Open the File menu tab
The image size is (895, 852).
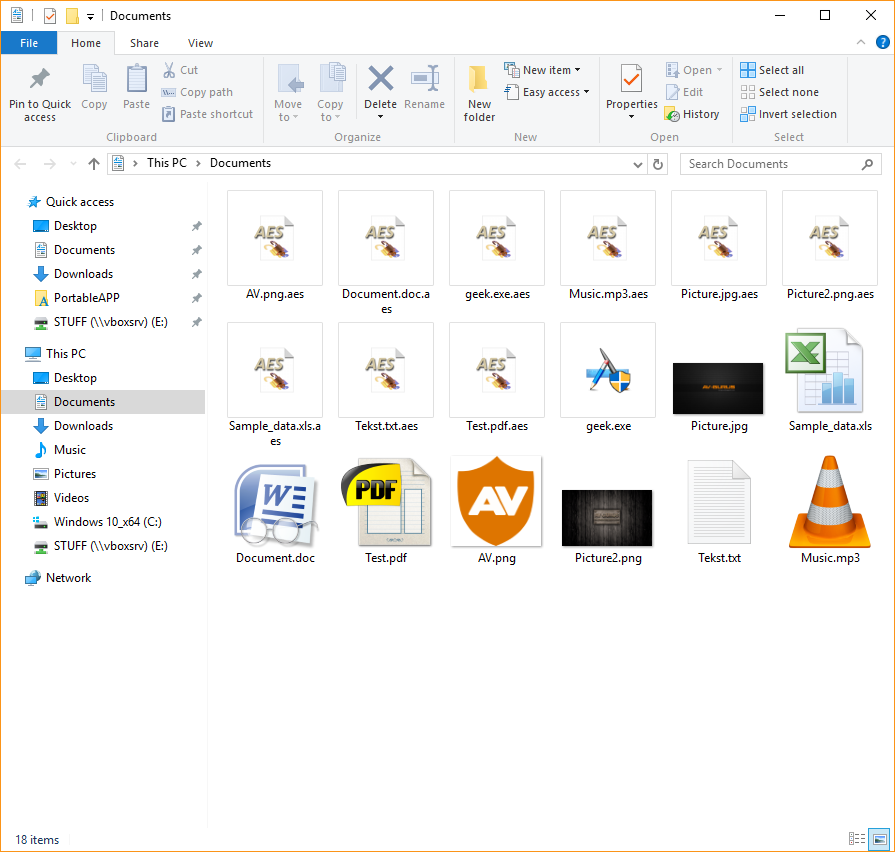tap(29, 43)
